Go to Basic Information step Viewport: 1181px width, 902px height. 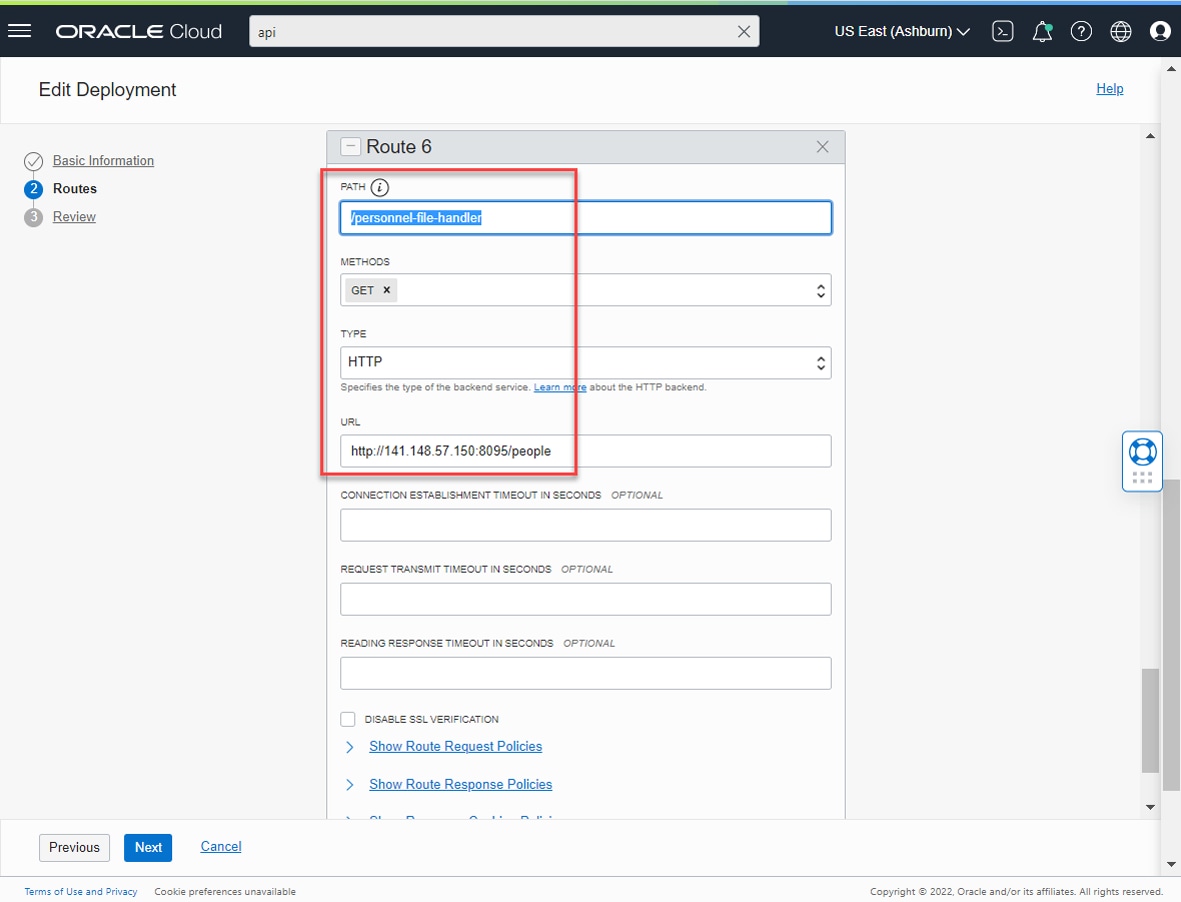tap(103, 161)
